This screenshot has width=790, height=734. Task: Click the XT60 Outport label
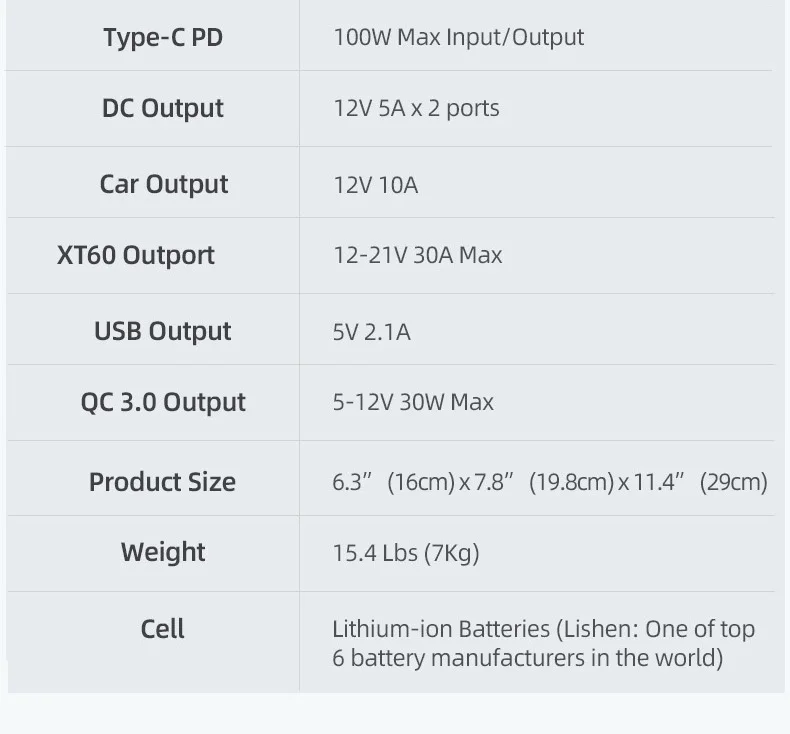coord(136,255)
